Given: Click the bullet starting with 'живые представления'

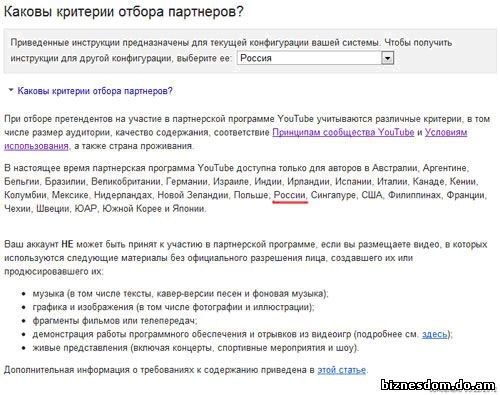Looking at the screenshot, I should coord(196,348).
